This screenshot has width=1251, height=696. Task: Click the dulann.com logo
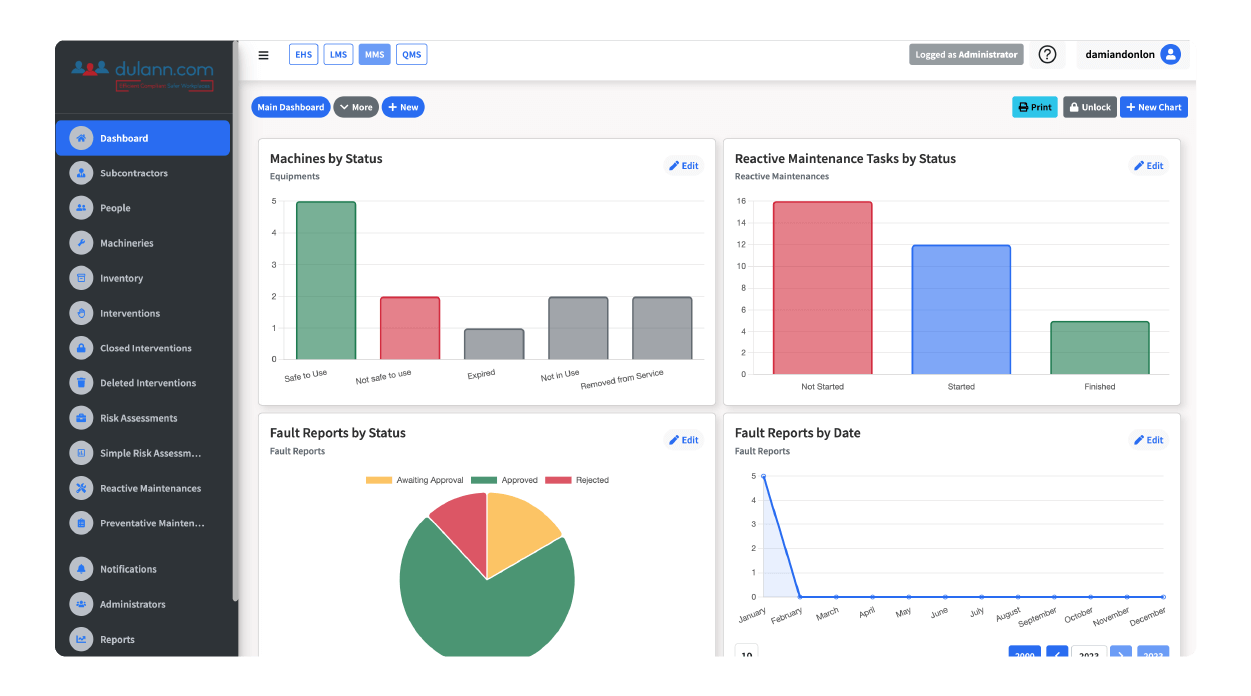coord(142,75)
